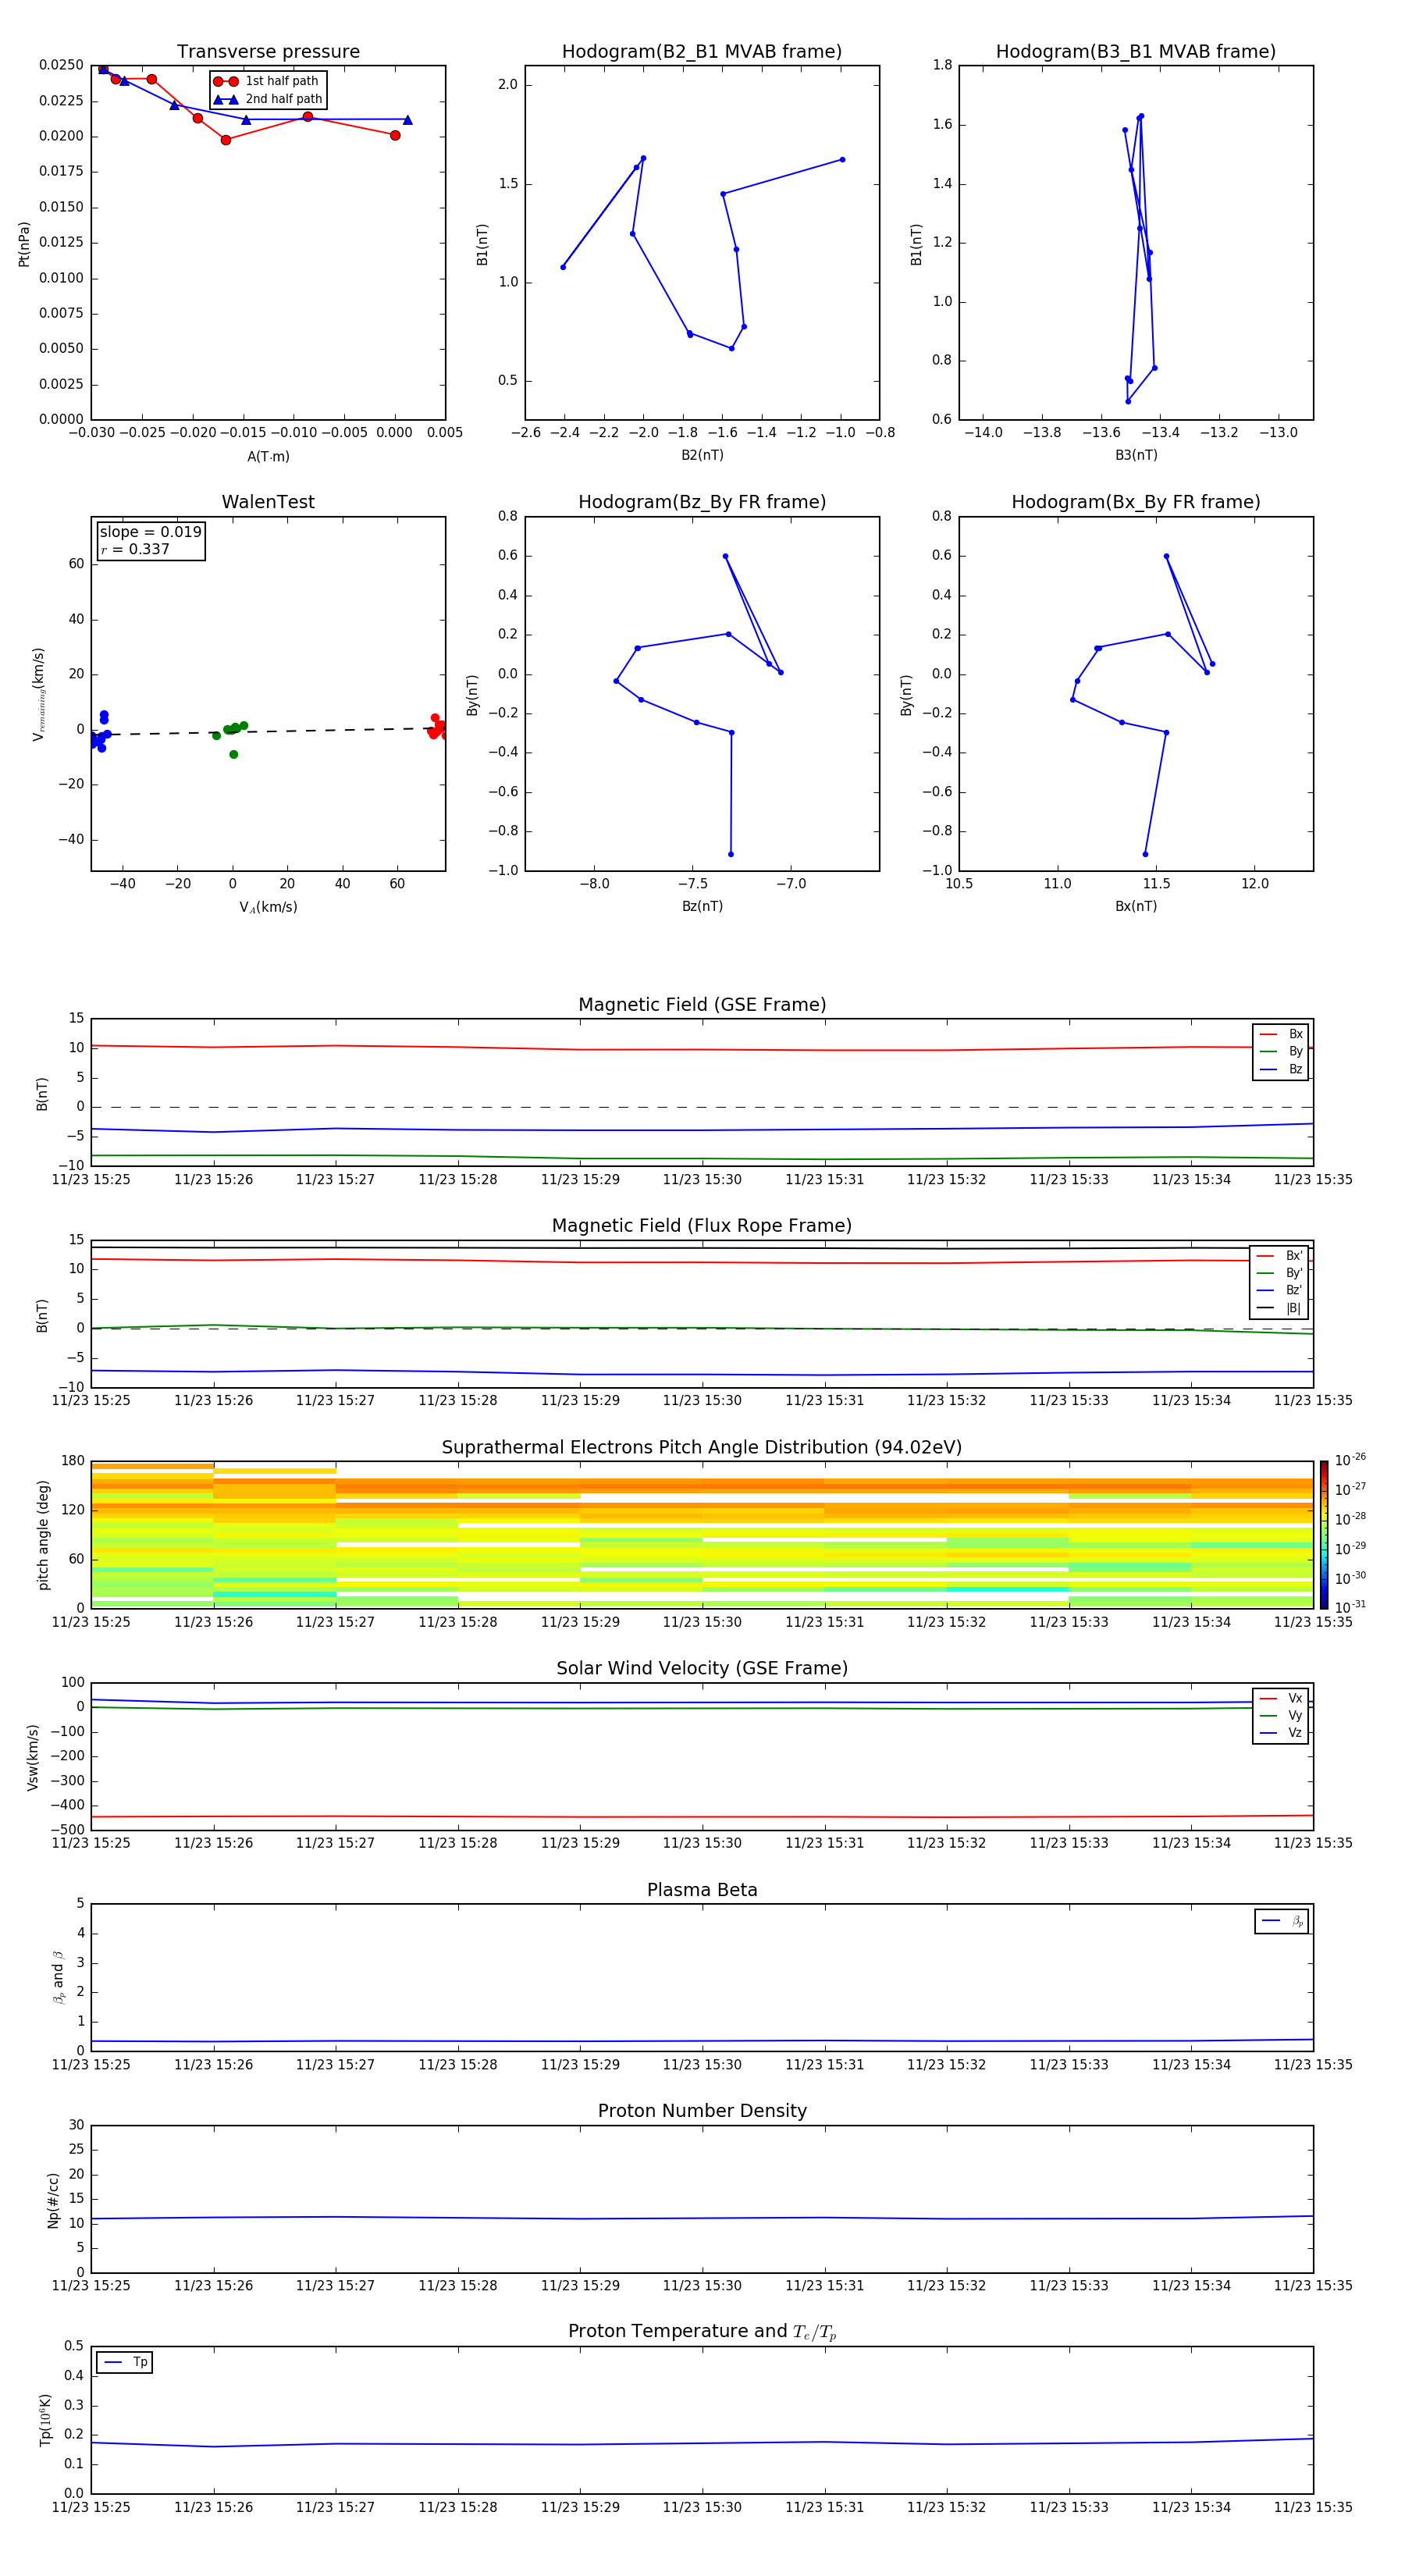The height and width of the screenshot is (2576, 1405).
Task: Click the last blue triangle in Transverse pressure
Action: [407, 120]
